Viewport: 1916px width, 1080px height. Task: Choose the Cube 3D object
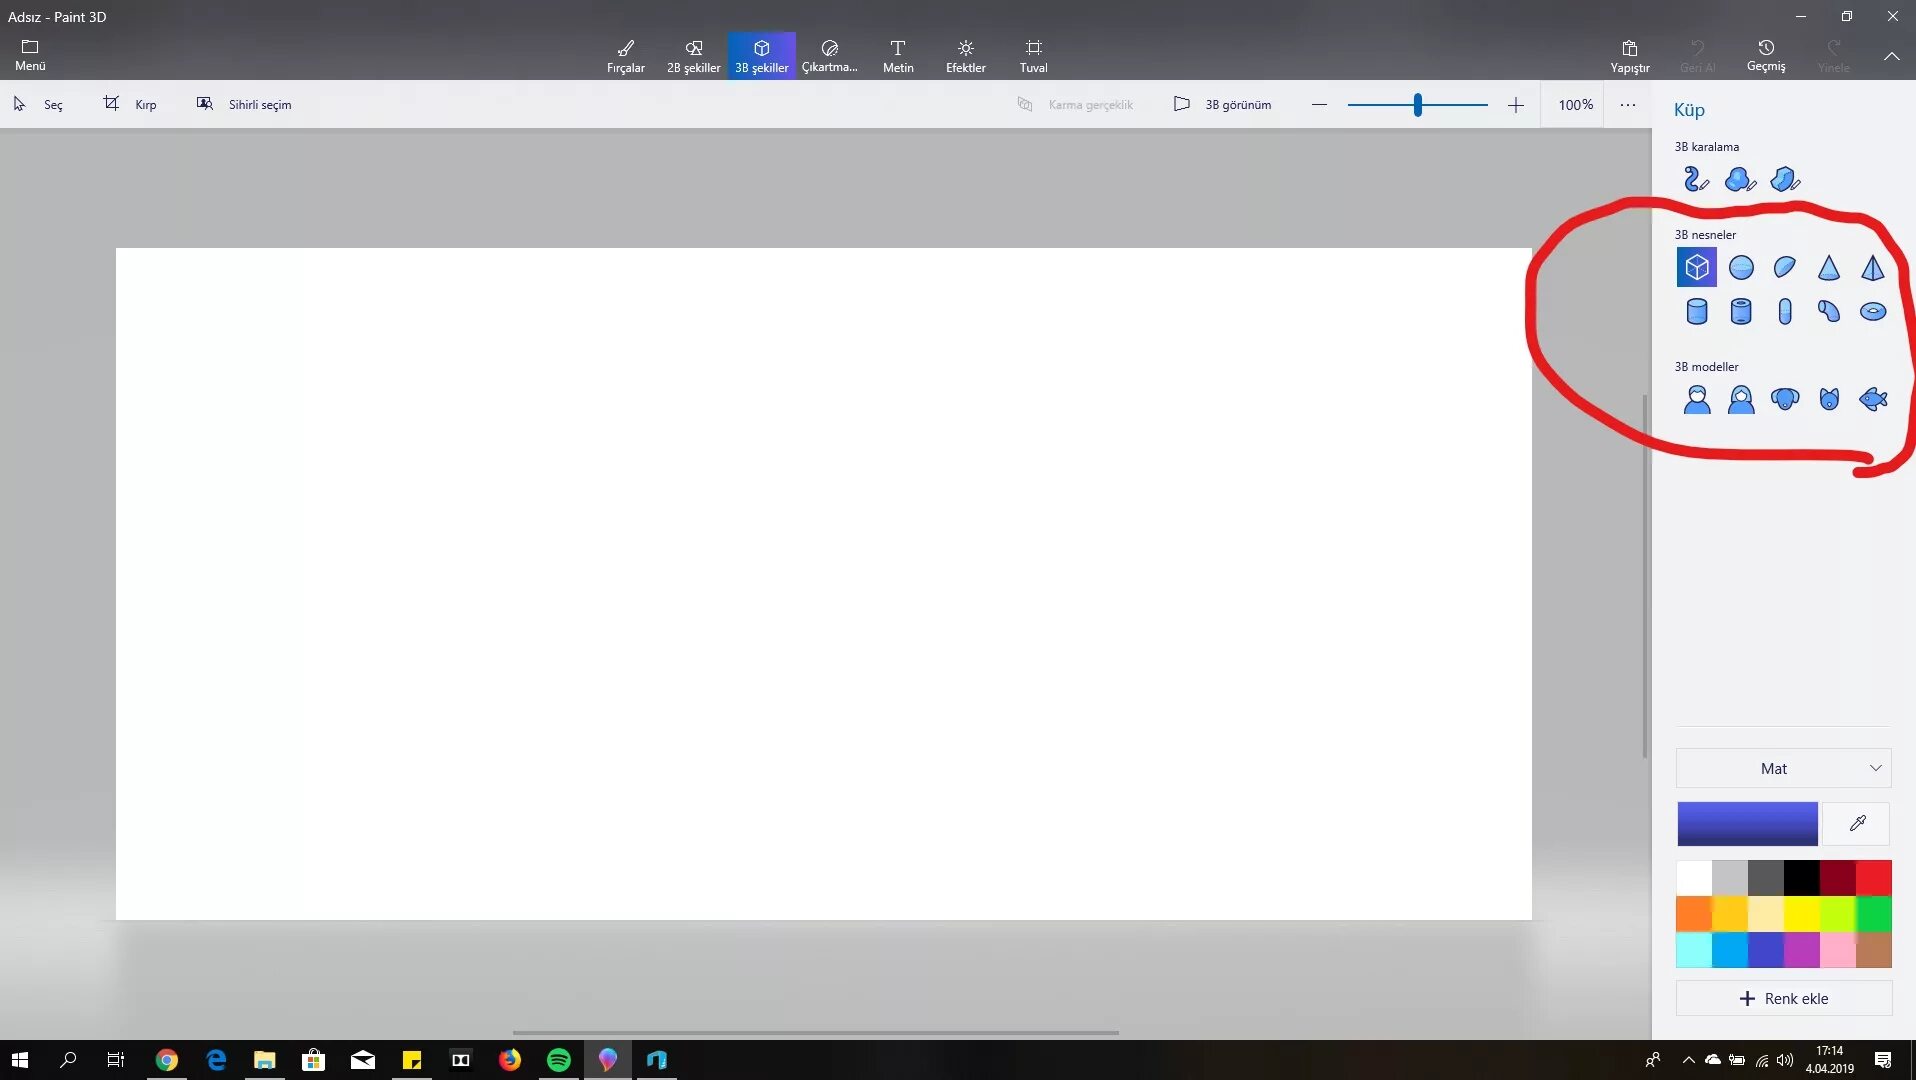[x=1697, y=267]
